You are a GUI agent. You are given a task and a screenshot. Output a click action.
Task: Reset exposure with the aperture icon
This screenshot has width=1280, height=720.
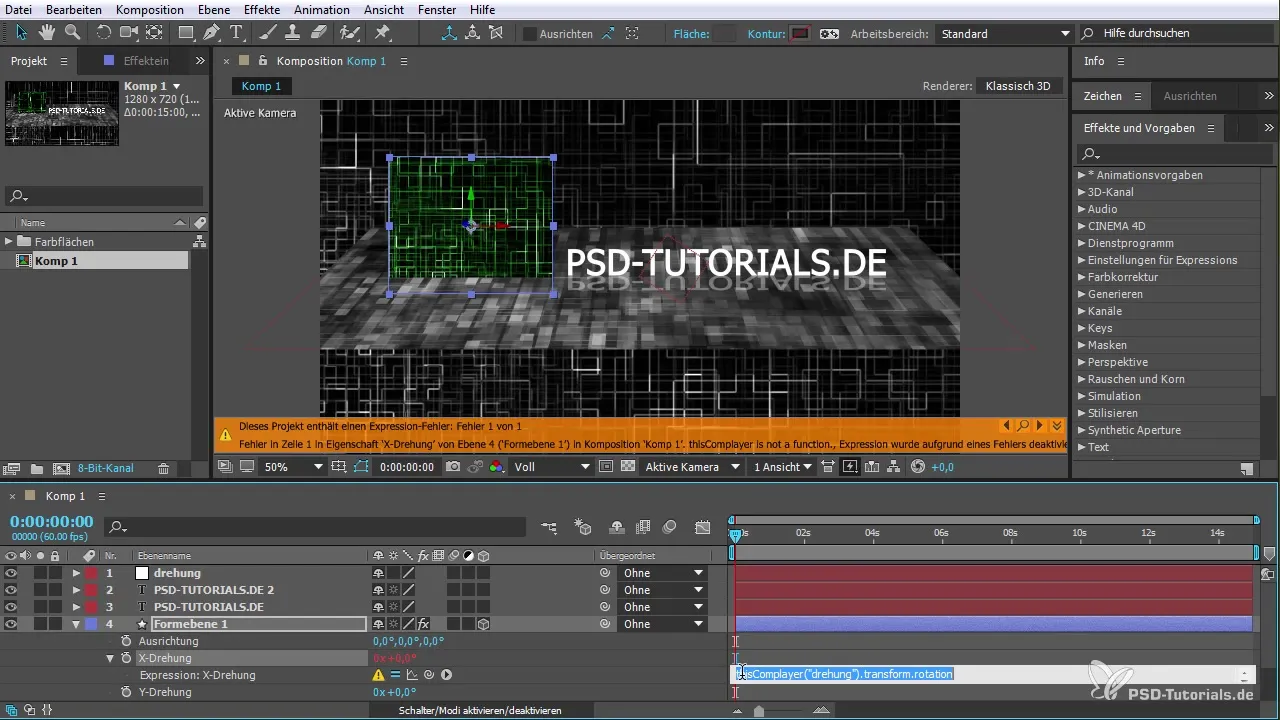918,467
